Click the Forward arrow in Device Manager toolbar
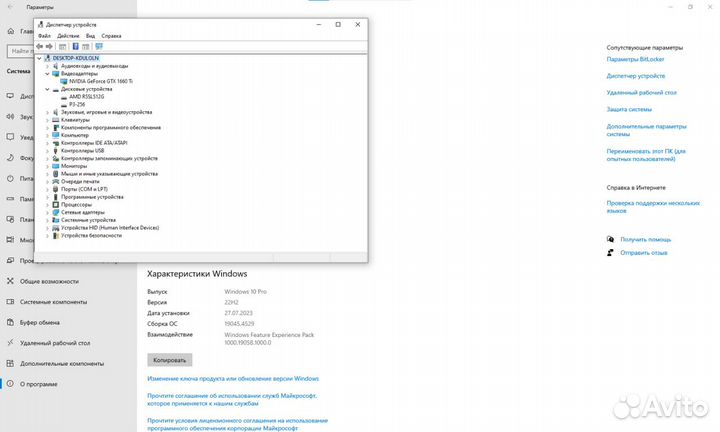720x432 pixels. (50, 46)
